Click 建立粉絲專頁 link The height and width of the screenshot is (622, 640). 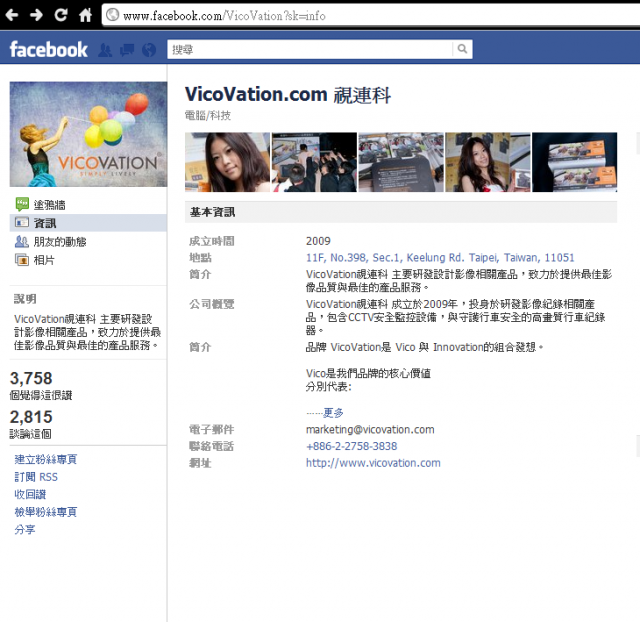click(x=46, y=459)
